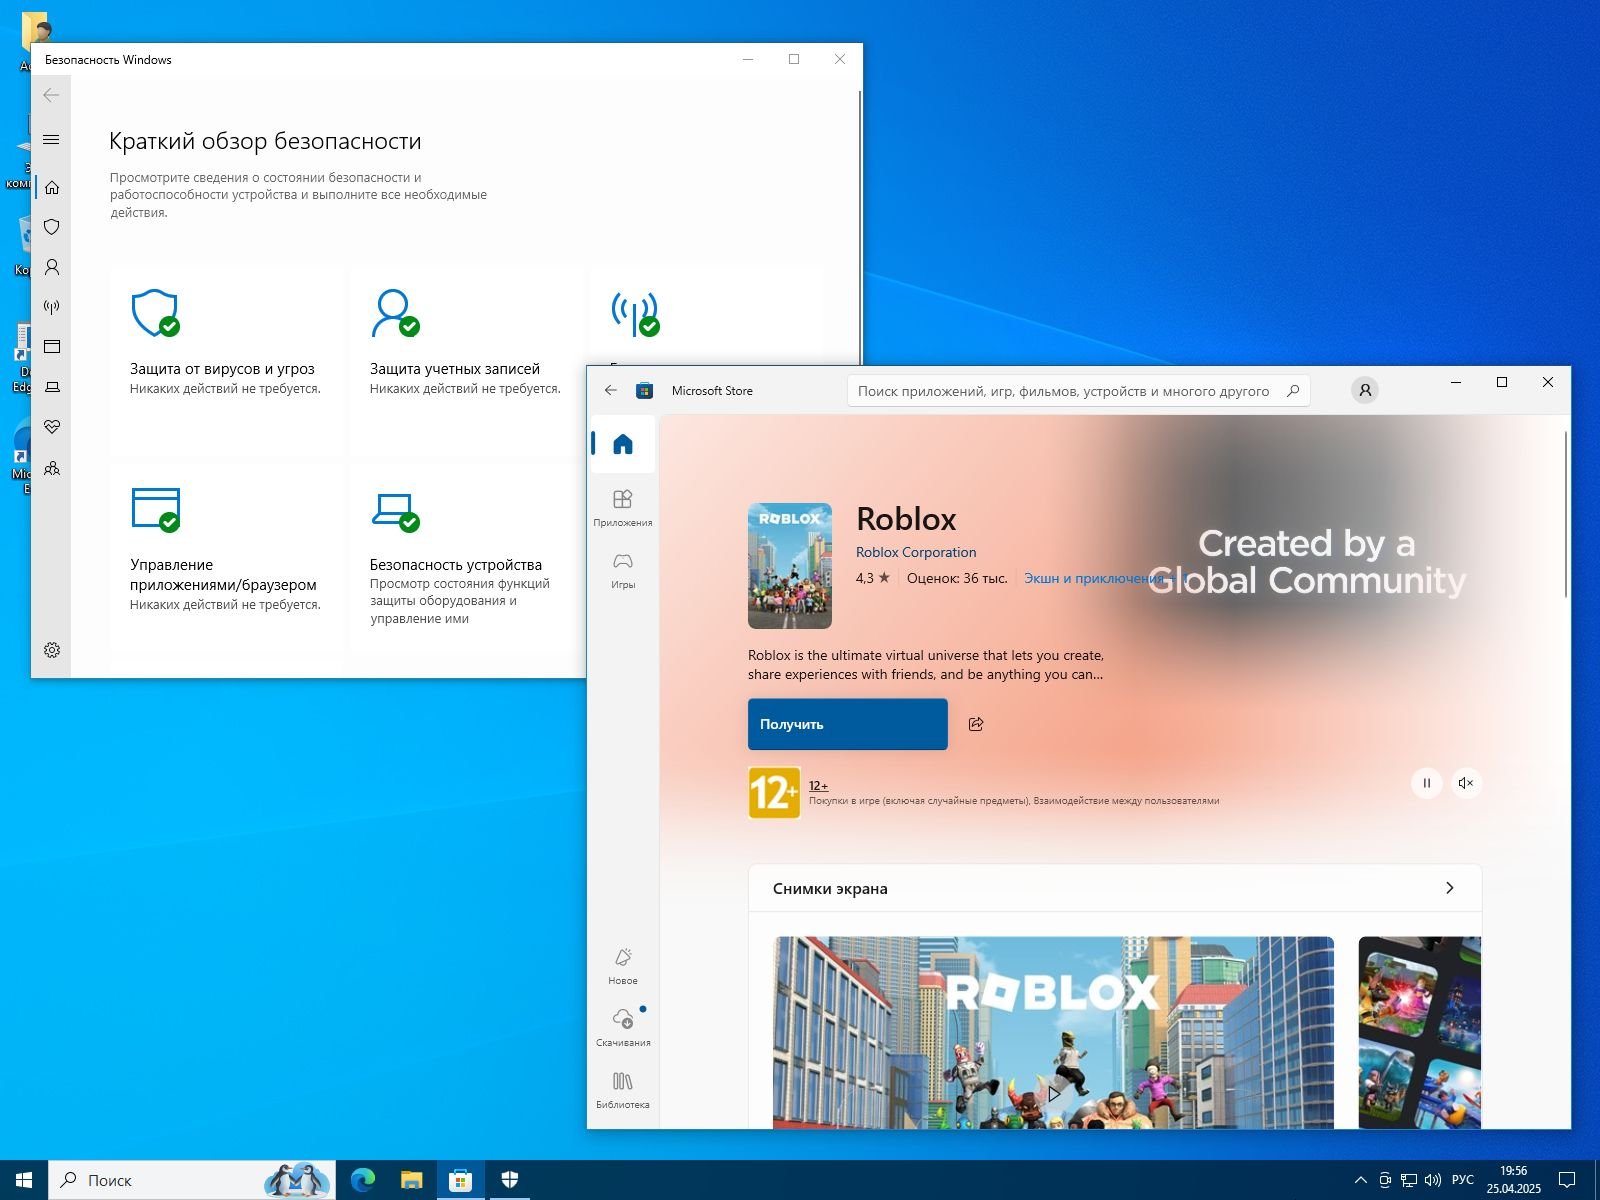Open Family options sidebar icon
This screenshot has height=1200, width=1600.
(52, 468)
